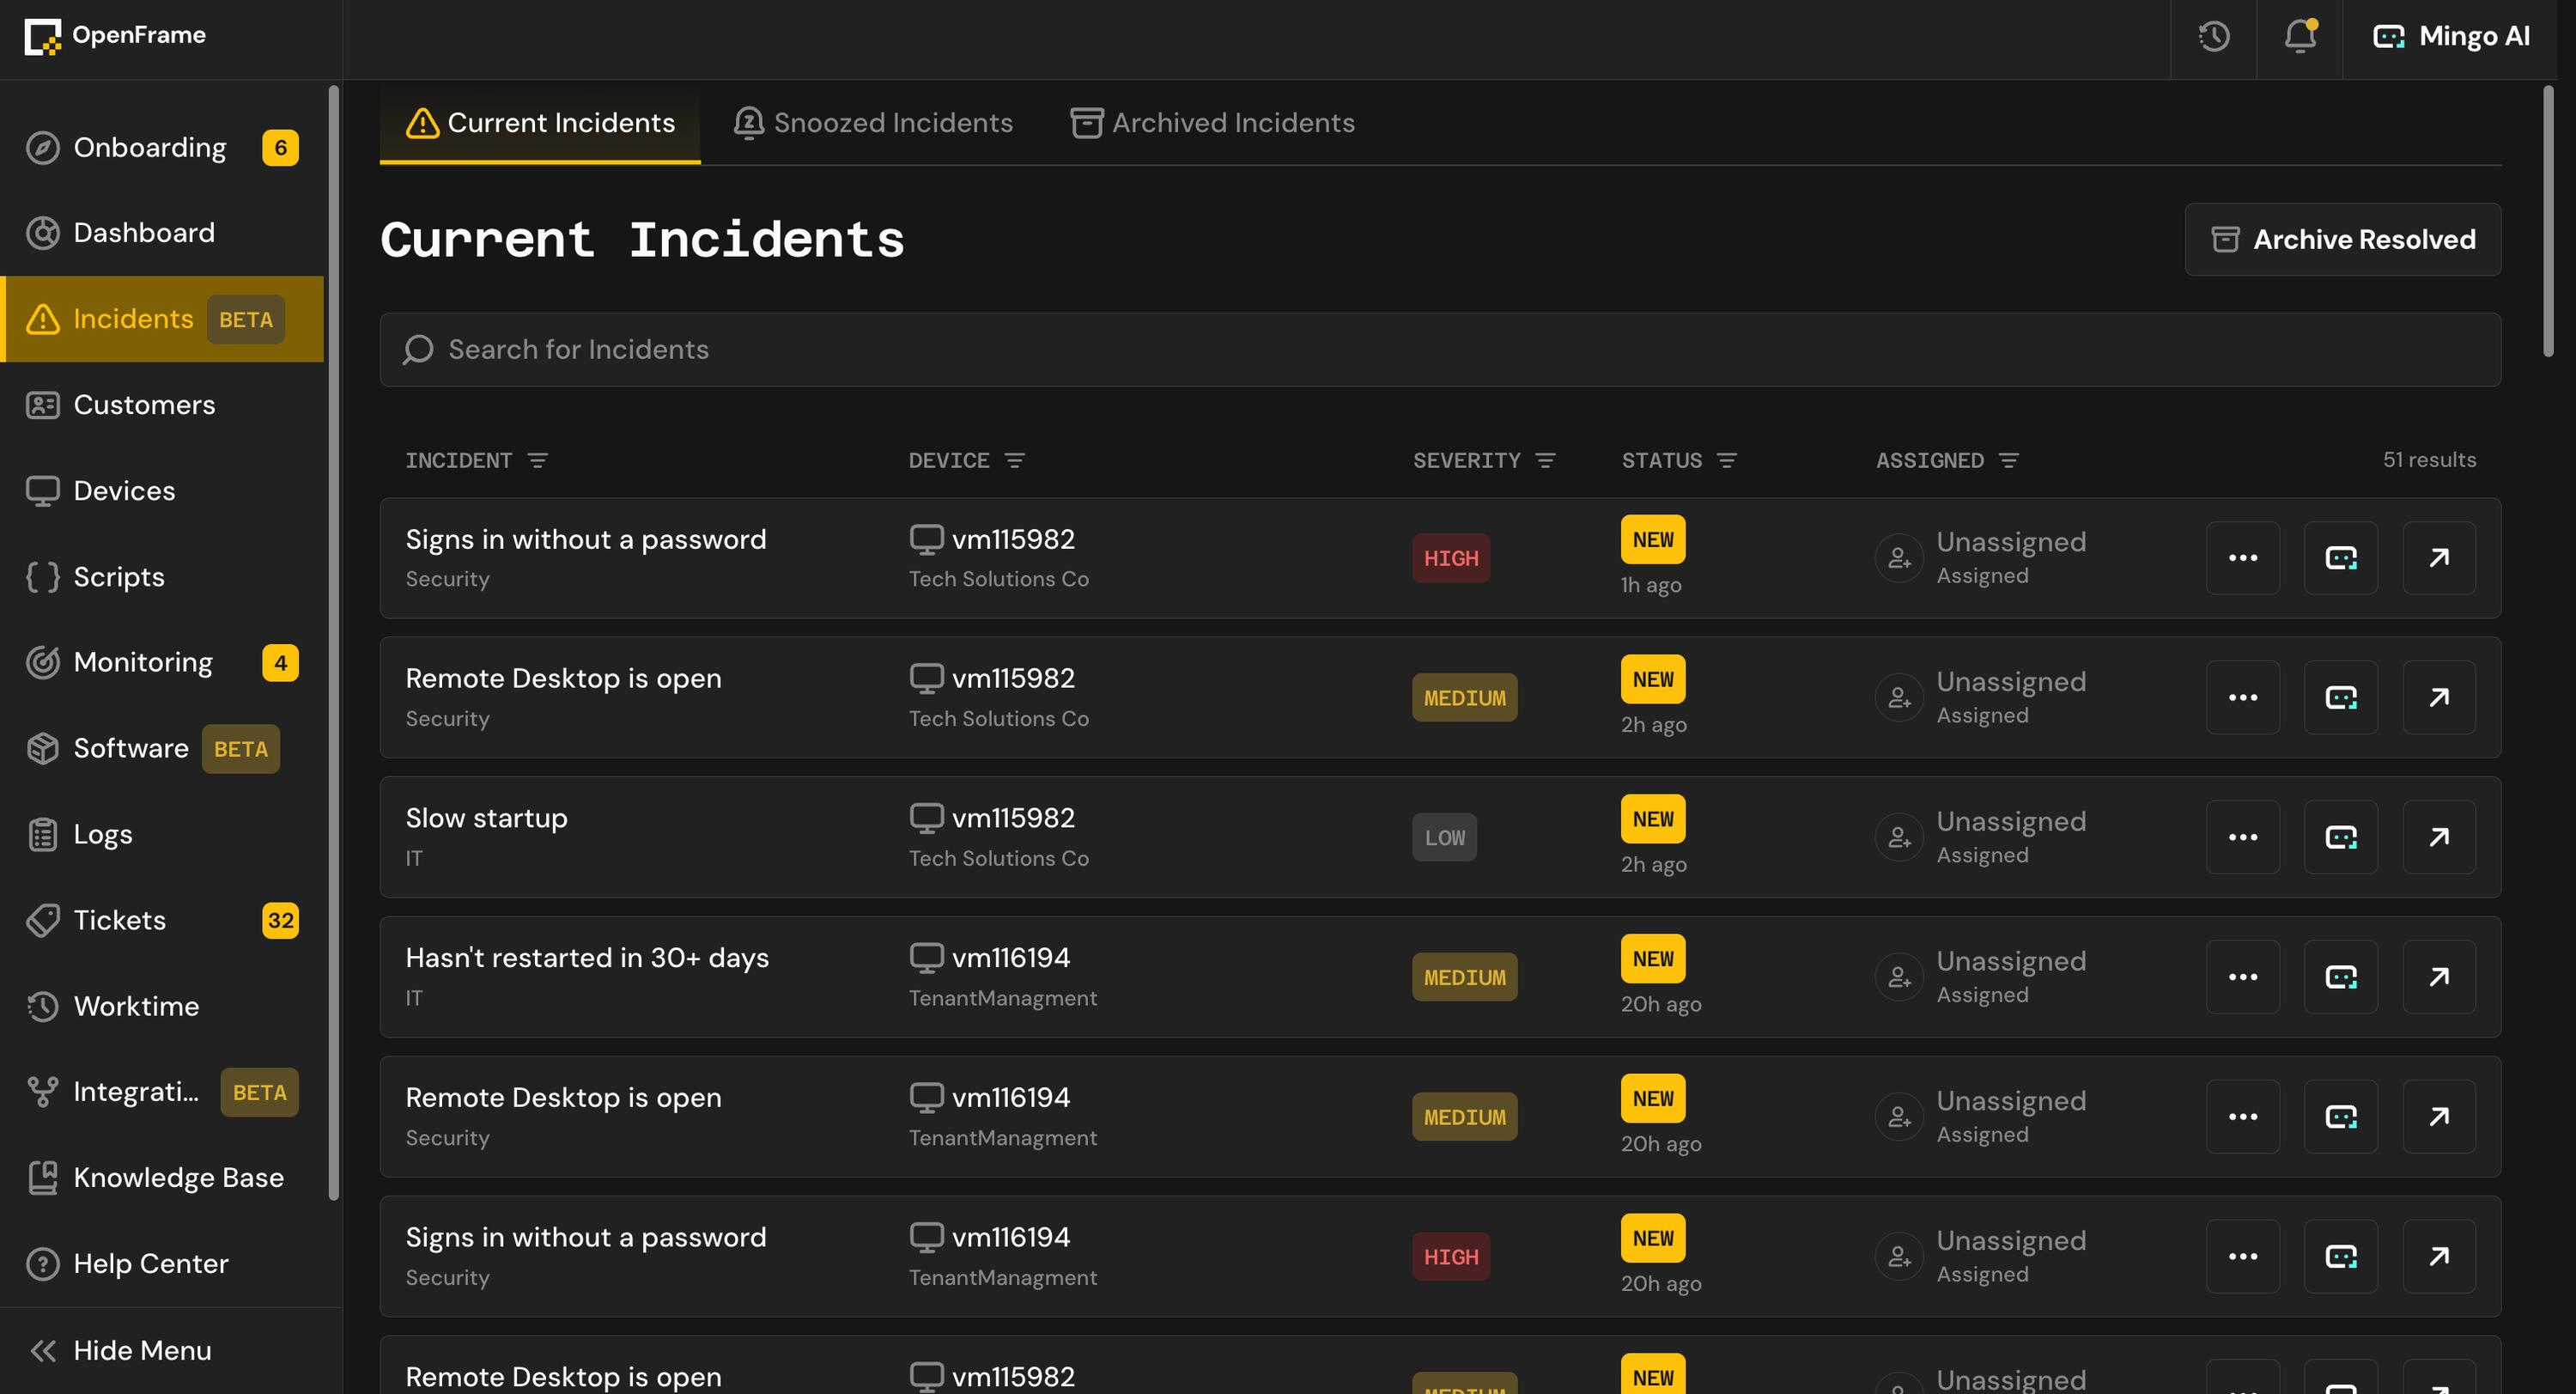
Task: Click the main page vertical scrollbar
Action: pos(2548,222)
